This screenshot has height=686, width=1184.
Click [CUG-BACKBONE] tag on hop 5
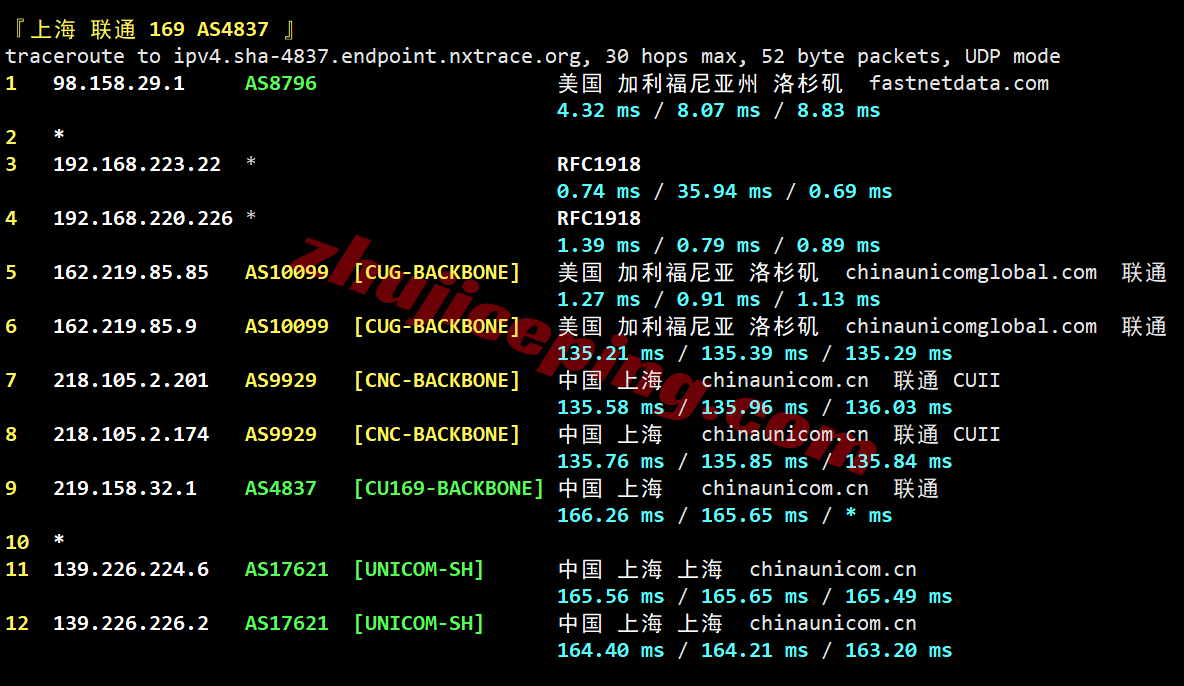(x=437, y=272)
